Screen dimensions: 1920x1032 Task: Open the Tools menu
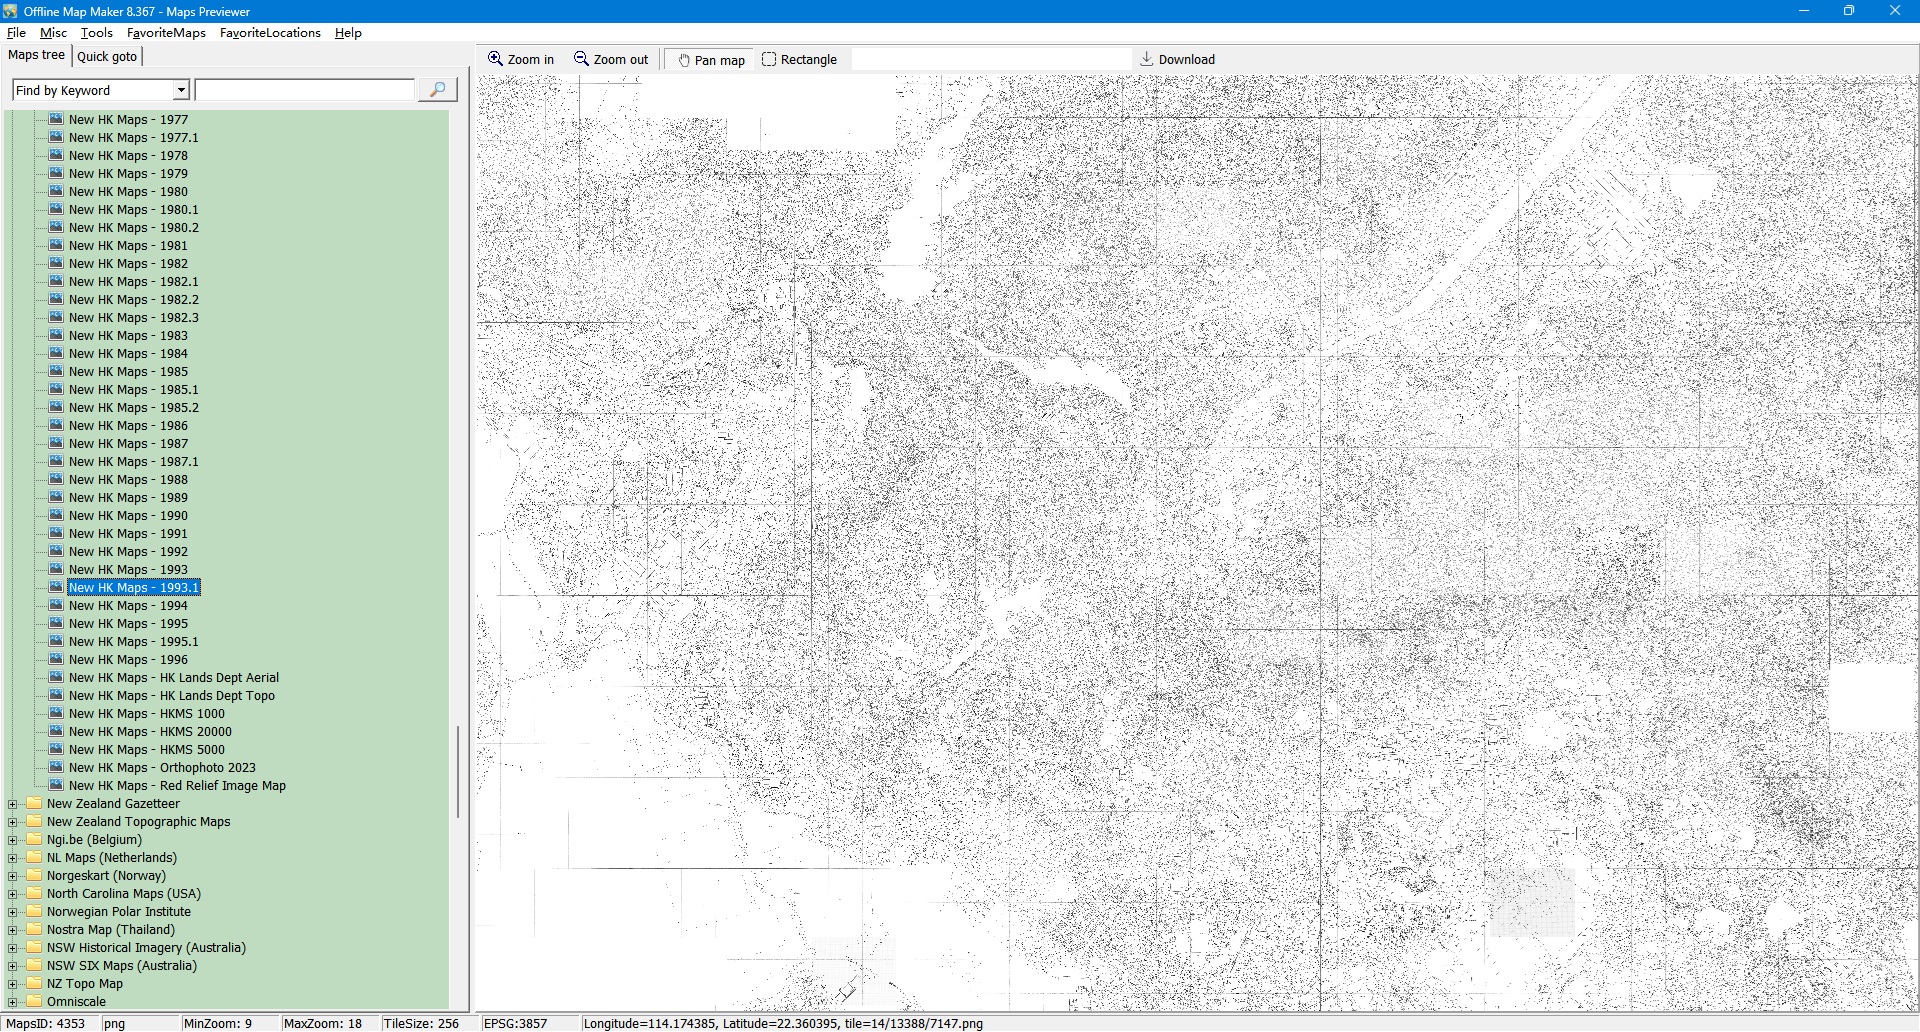click(x=96, y=33)
